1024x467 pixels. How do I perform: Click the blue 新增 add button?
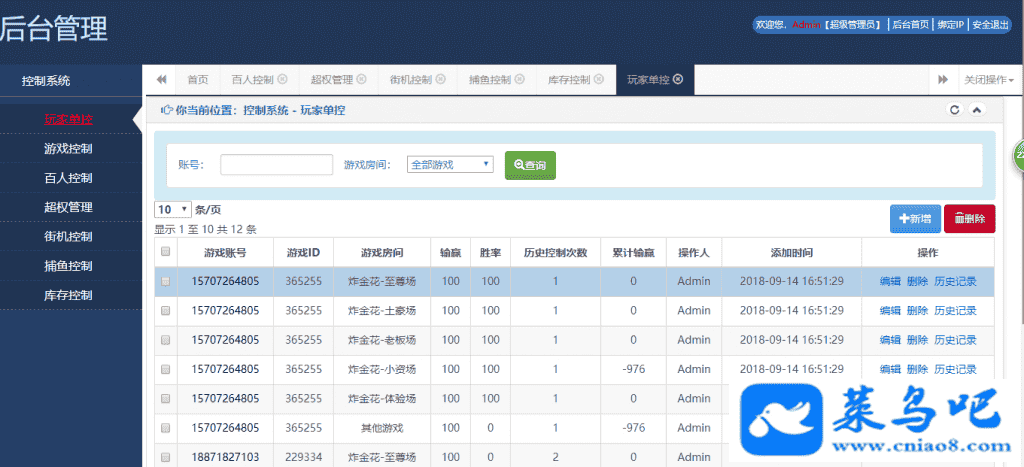tap(914, 218)
